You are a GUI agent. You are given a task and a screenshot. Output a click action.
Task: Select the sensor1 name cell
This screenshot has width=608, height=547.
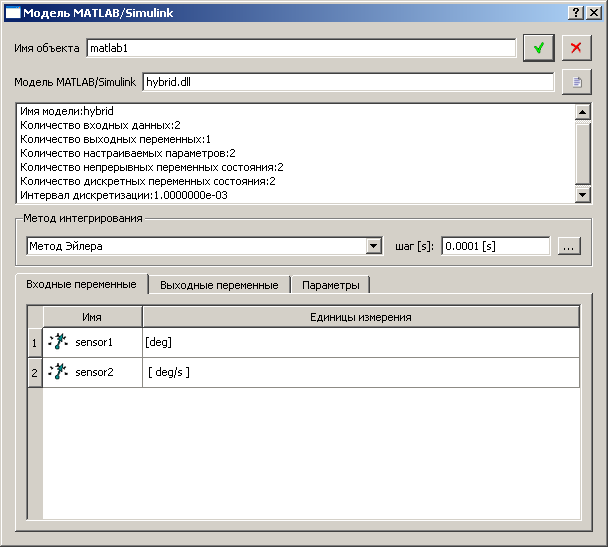click(x=92, y=342)
